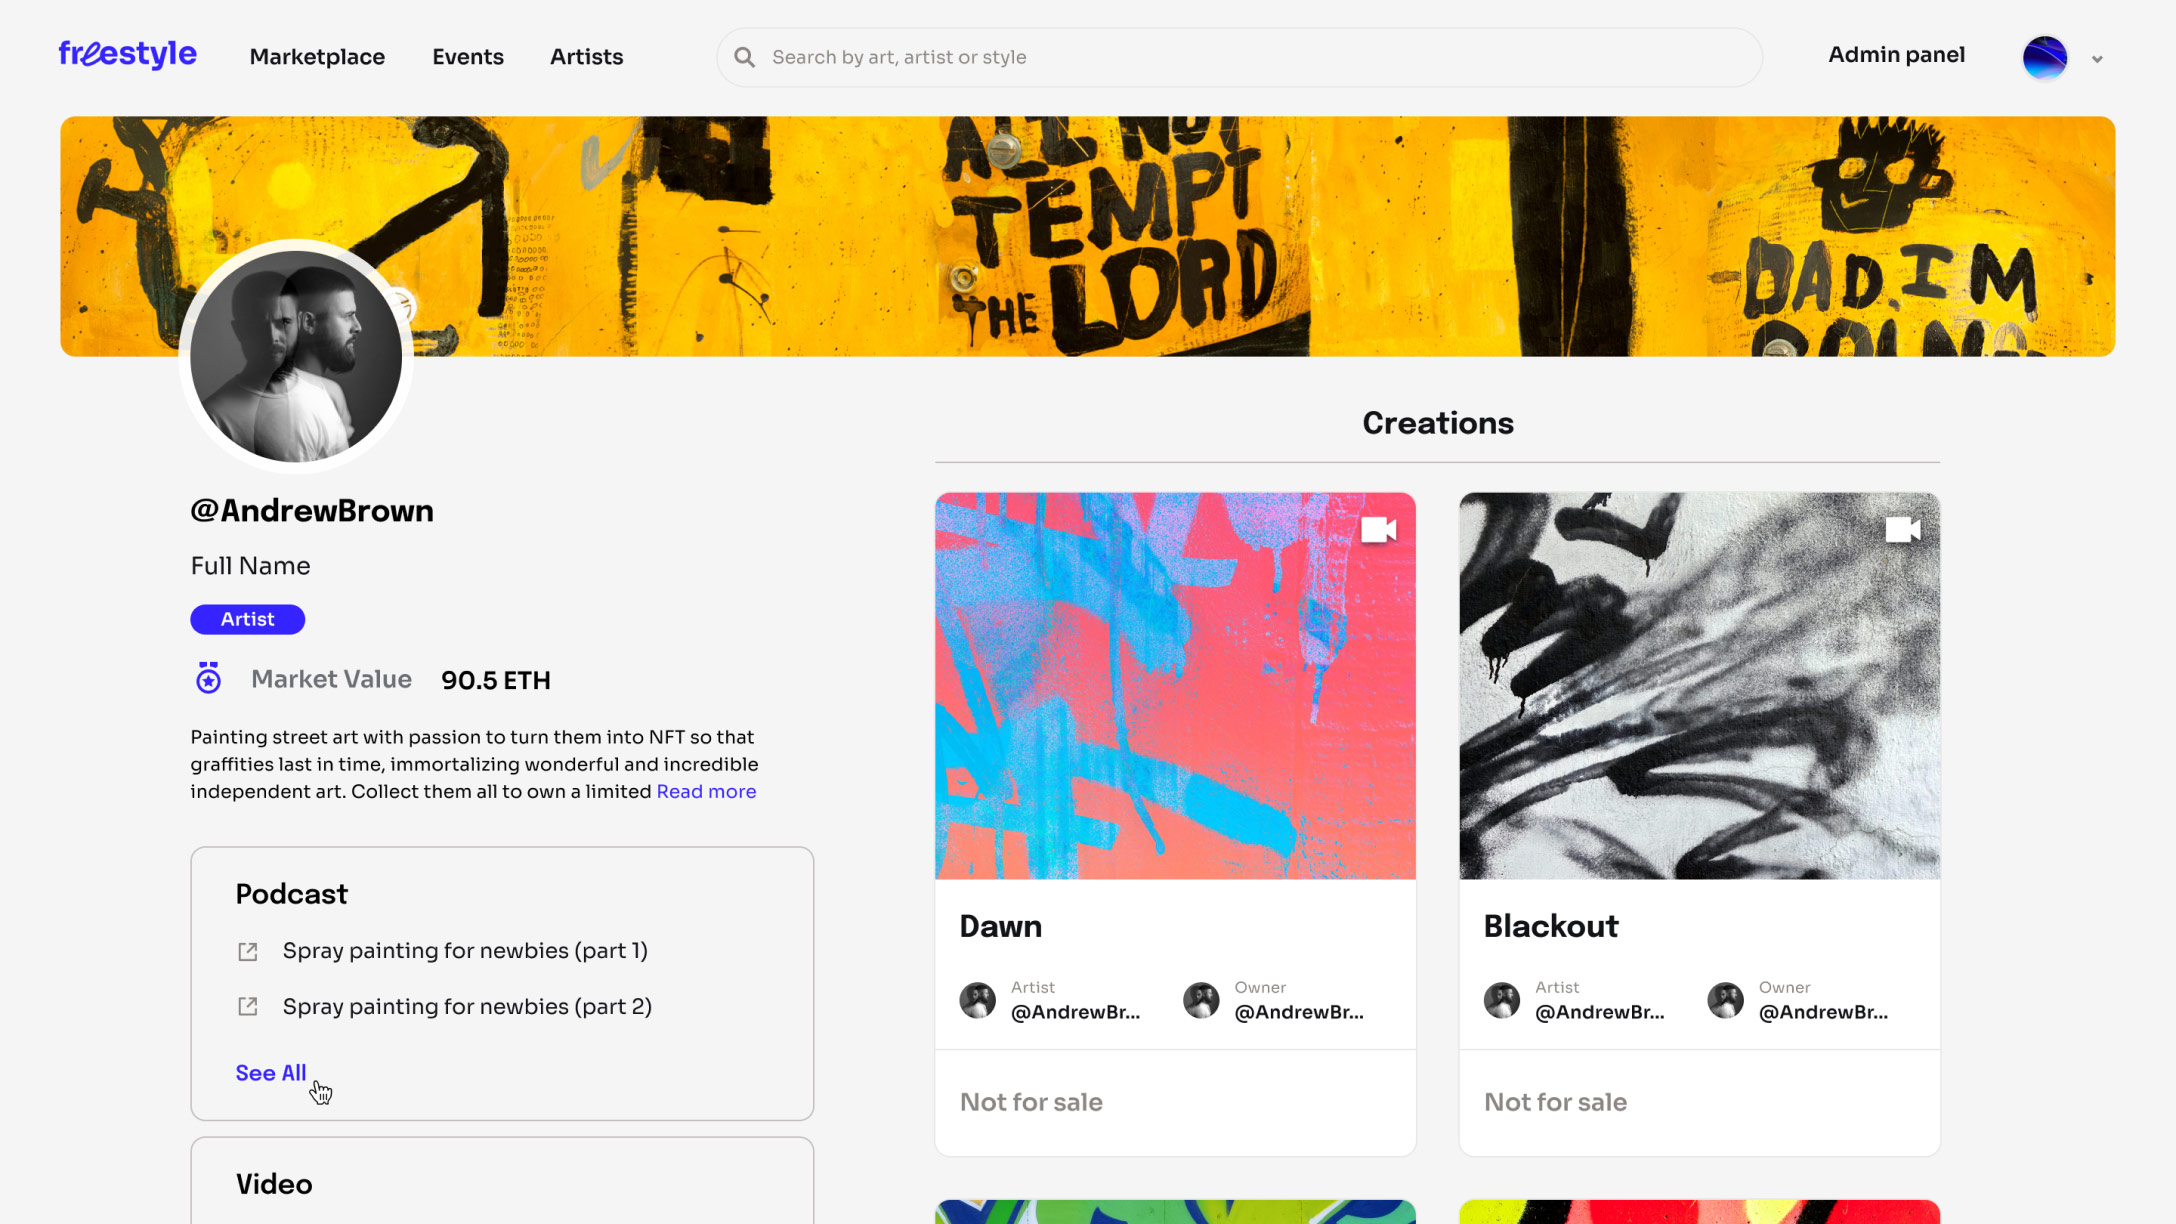Viewport: 2176px width, 1224px height.
Task: Expand the account dropdown chevron
Action: point(2097,59)
